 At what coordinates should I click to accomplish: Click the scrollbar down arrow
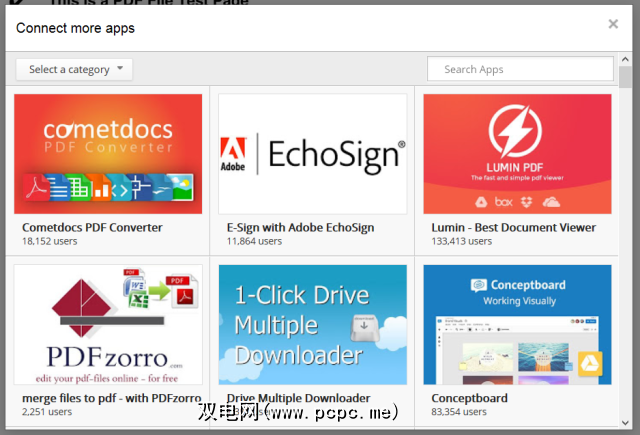pyautogui.click(x=625, y=422)
